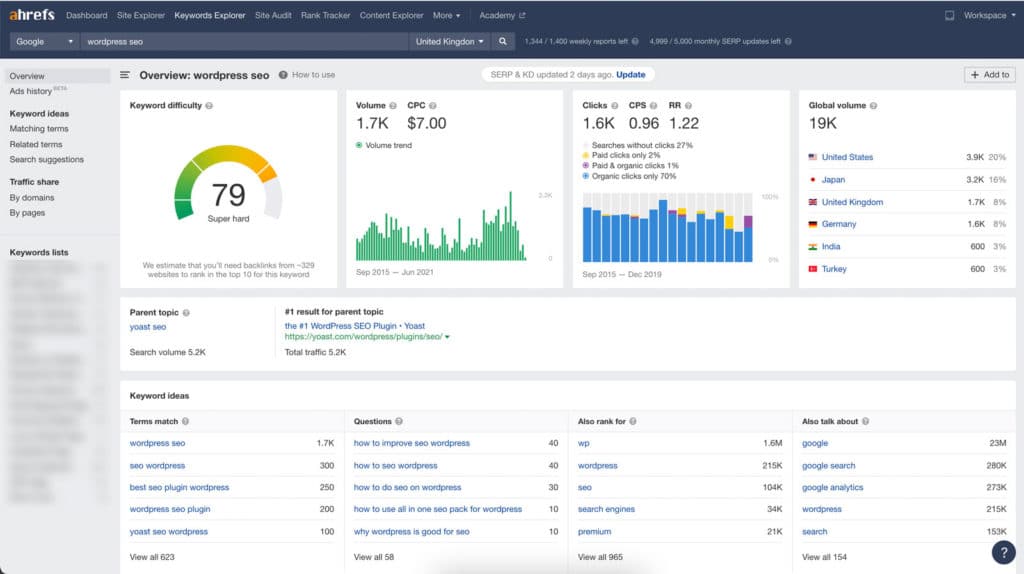Open Related terms in the sidebar
This screenshot has width=1024, height=574.
pos(36,144)
